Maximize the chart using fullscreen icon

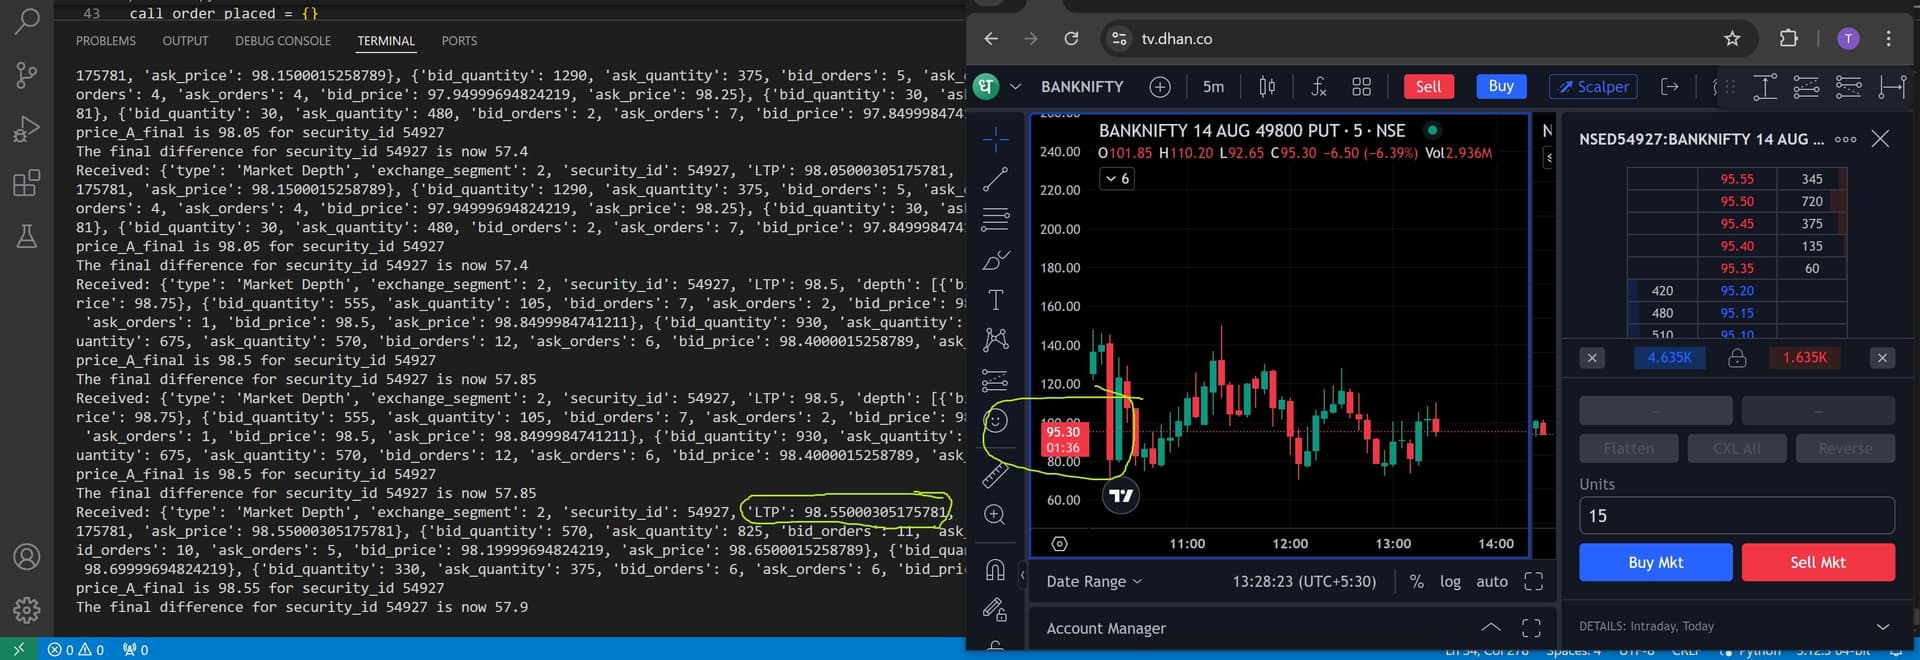coord(1533,582)
